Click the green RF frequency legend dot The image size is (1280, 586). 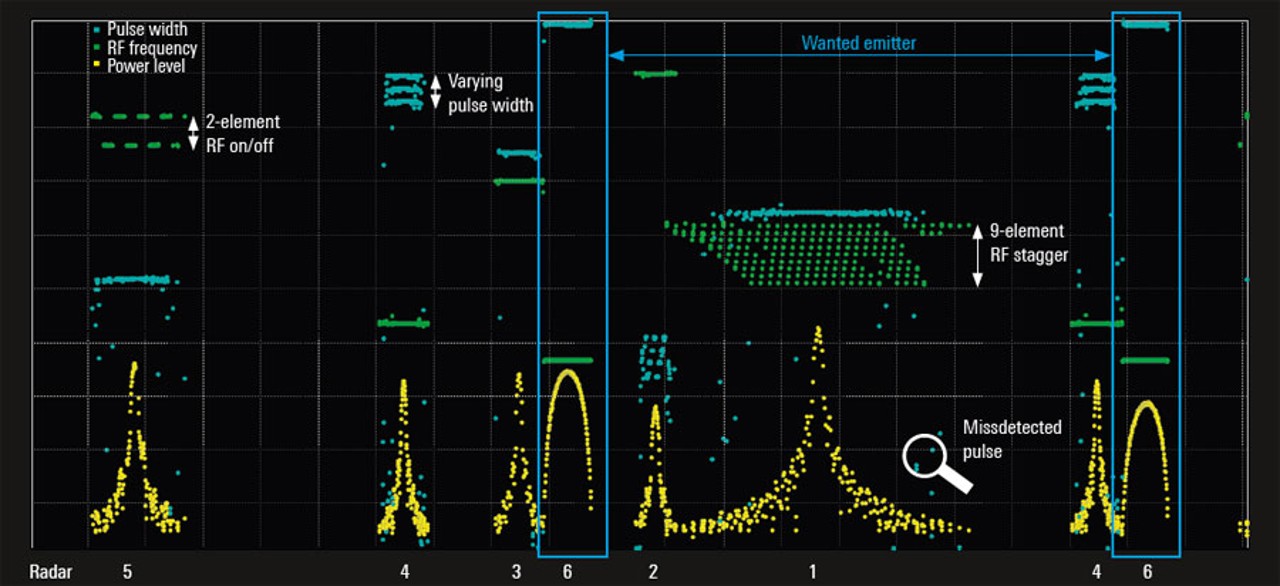tap(96, 48)
